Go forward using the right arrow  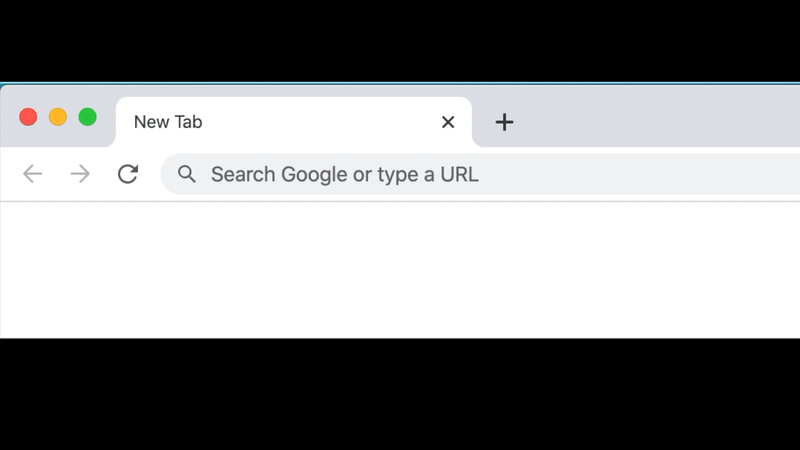(80, 174)
